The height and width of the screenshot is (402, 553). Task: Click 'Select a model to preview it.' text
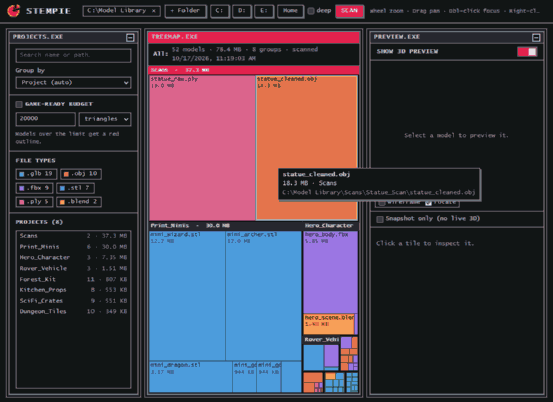(x=456, y=135)
